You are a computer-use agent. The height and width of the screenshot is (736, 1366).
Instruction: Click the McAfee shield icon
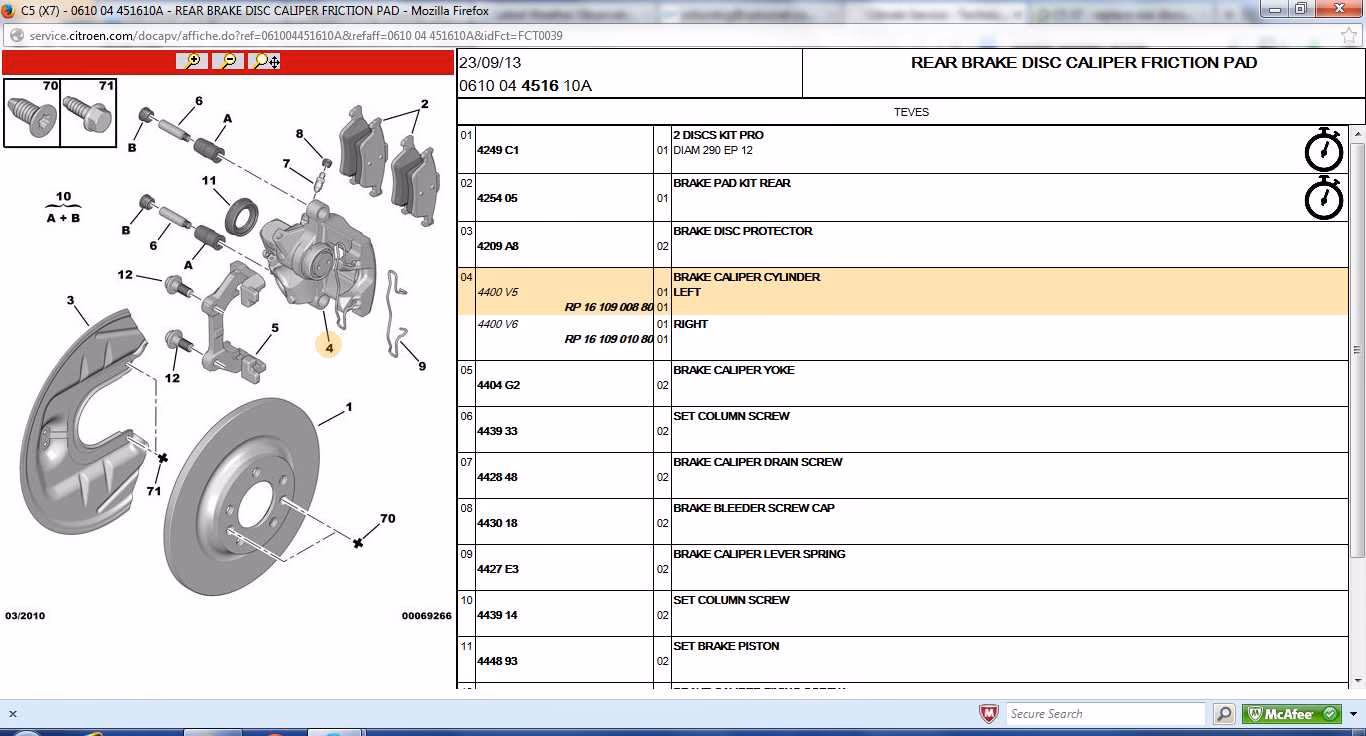[988, 714]
